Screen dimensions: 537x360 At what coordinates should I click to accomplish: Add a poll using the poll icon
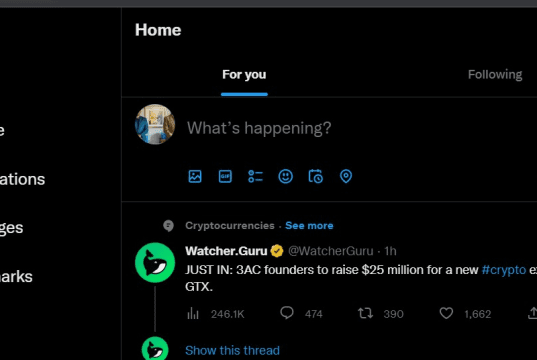tap(255, 176)
